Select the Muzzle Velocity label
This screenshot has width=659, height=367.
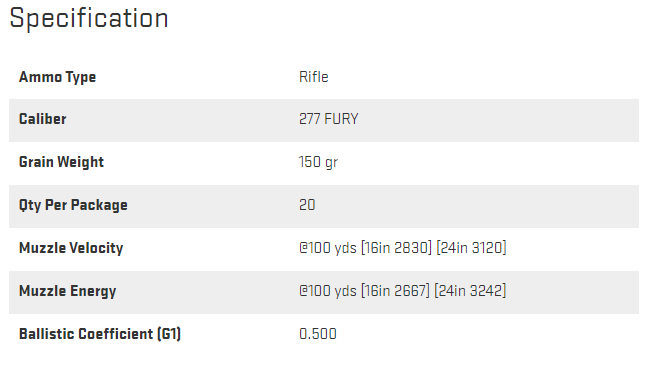[x=71, y=248]
